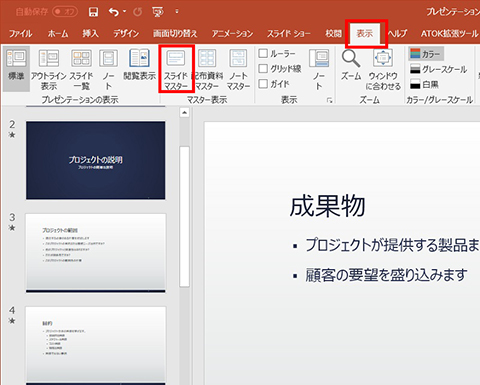Open ノート マスター view

(238, 69)
